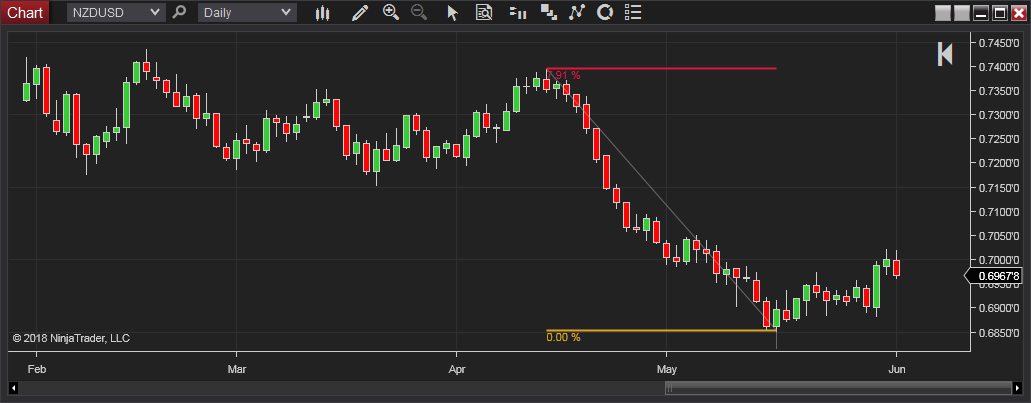Open the chart Properties list icon
1031x403 pixels.
631,13
